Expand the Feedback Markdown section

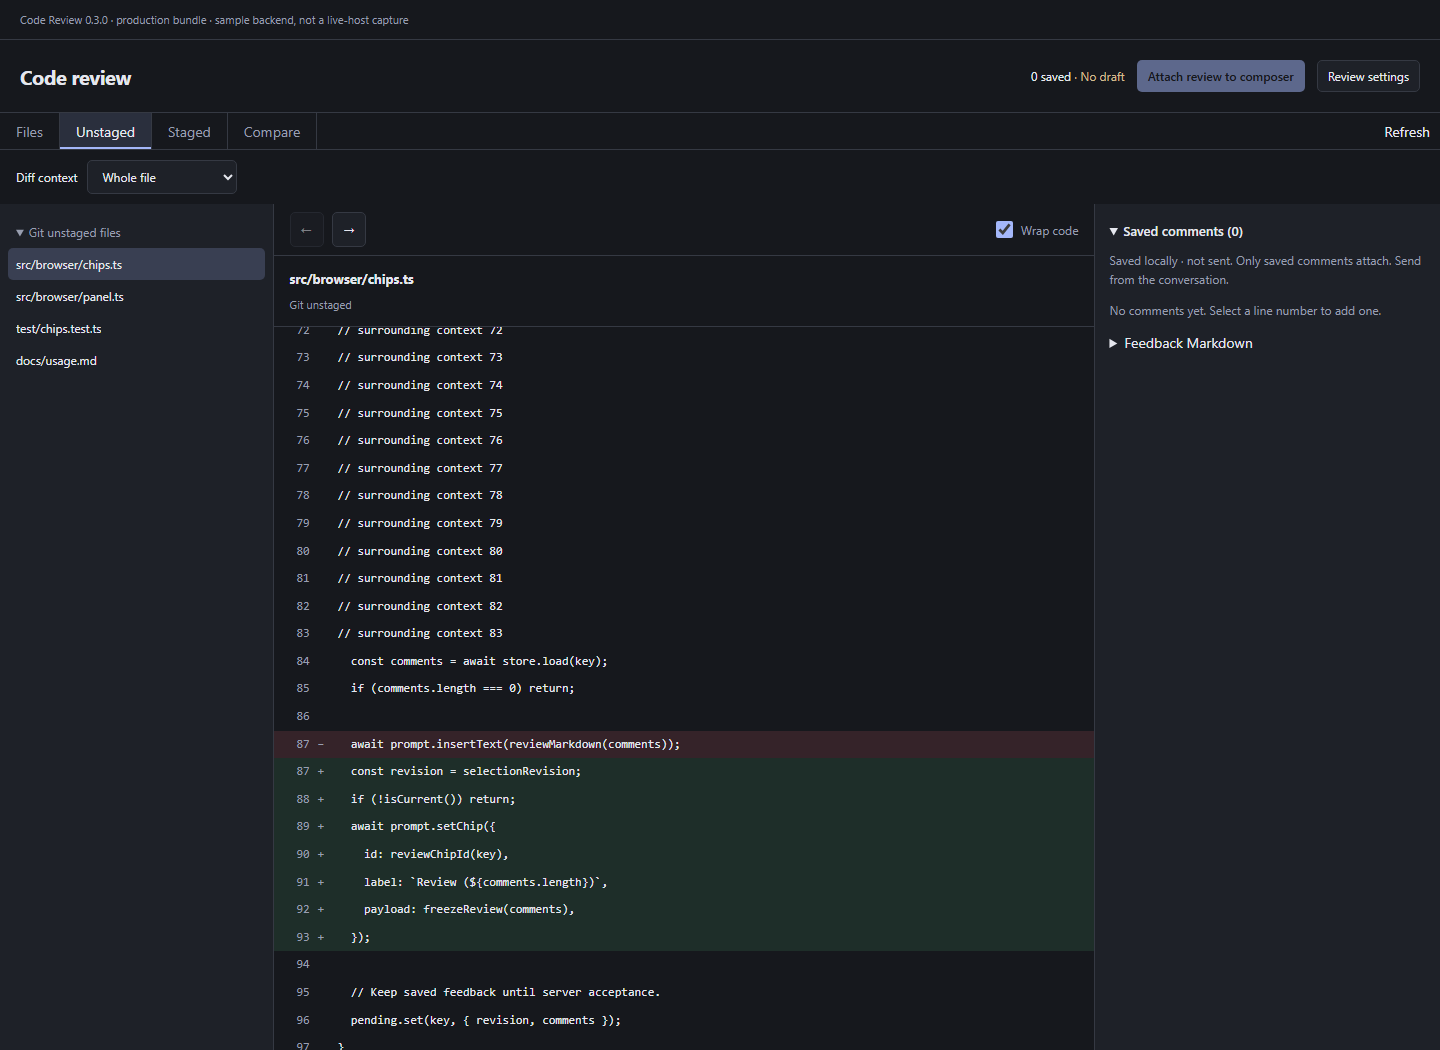(1181, 343)
